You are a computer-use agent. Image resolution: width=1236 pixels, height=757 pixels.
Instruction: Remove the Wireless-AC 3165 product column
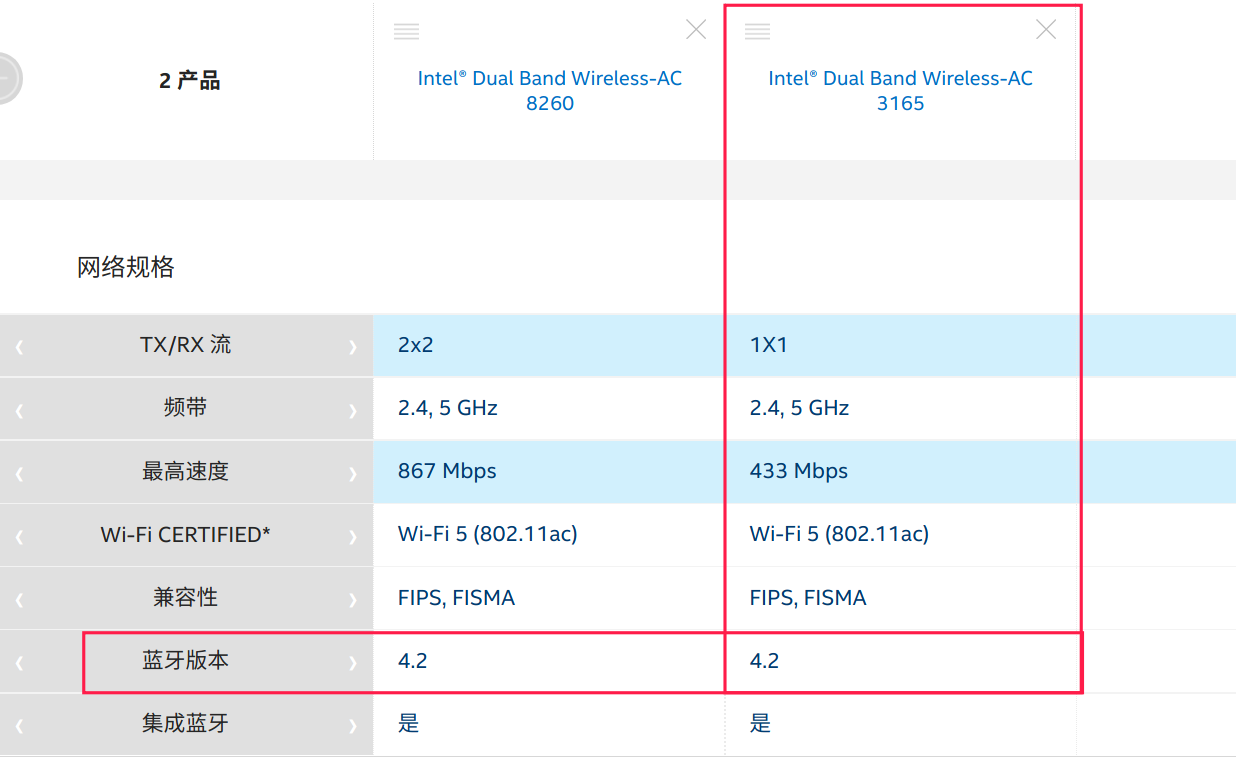(x=1046, y=30)
